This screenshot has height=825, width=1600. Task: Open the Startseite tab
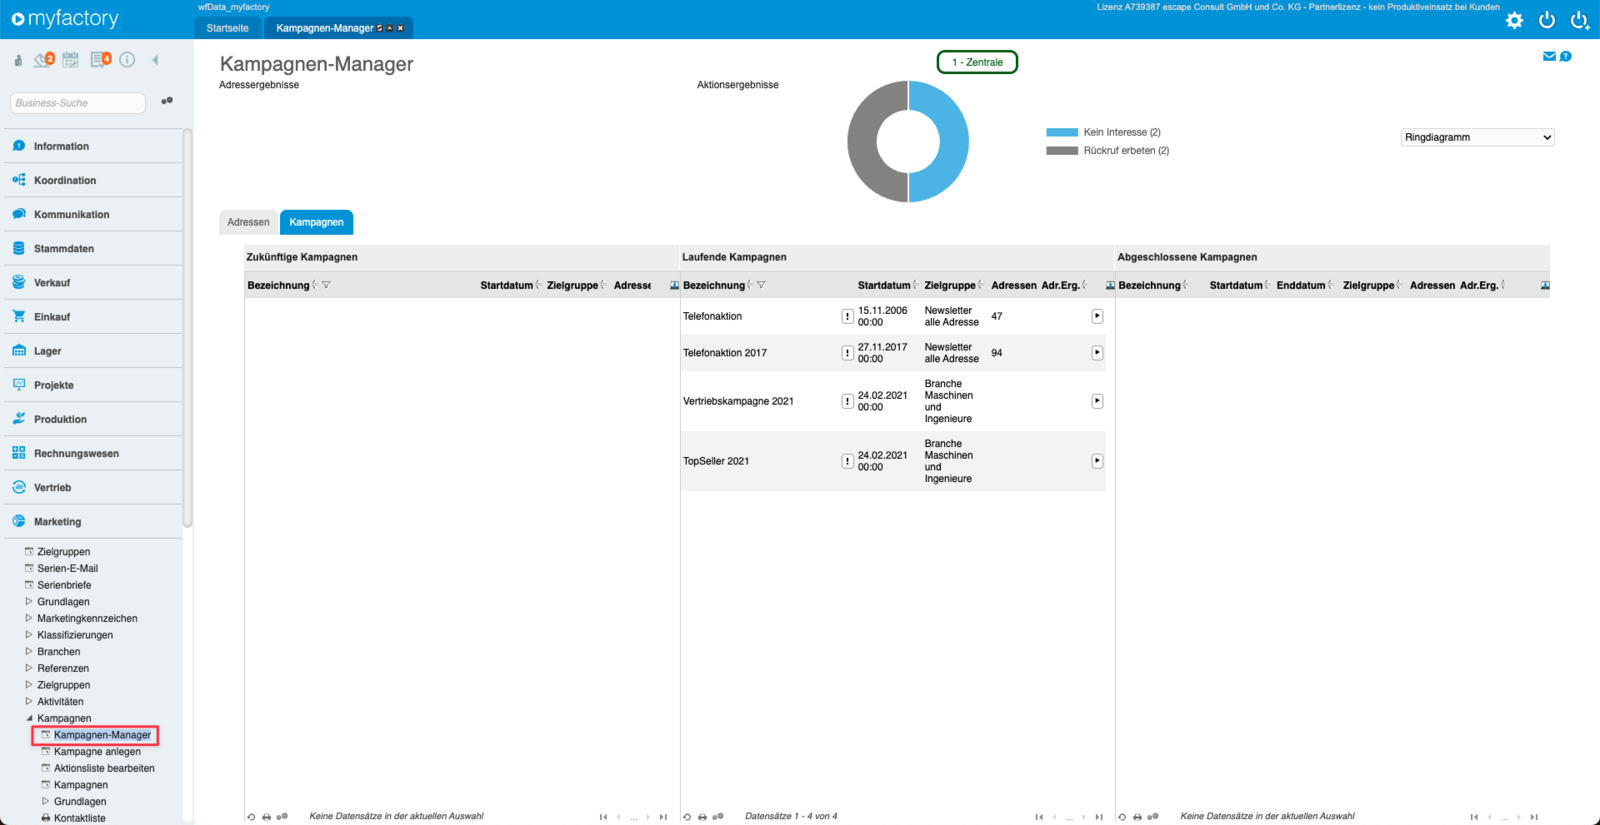pyautogui.click(x=227, y=28)
